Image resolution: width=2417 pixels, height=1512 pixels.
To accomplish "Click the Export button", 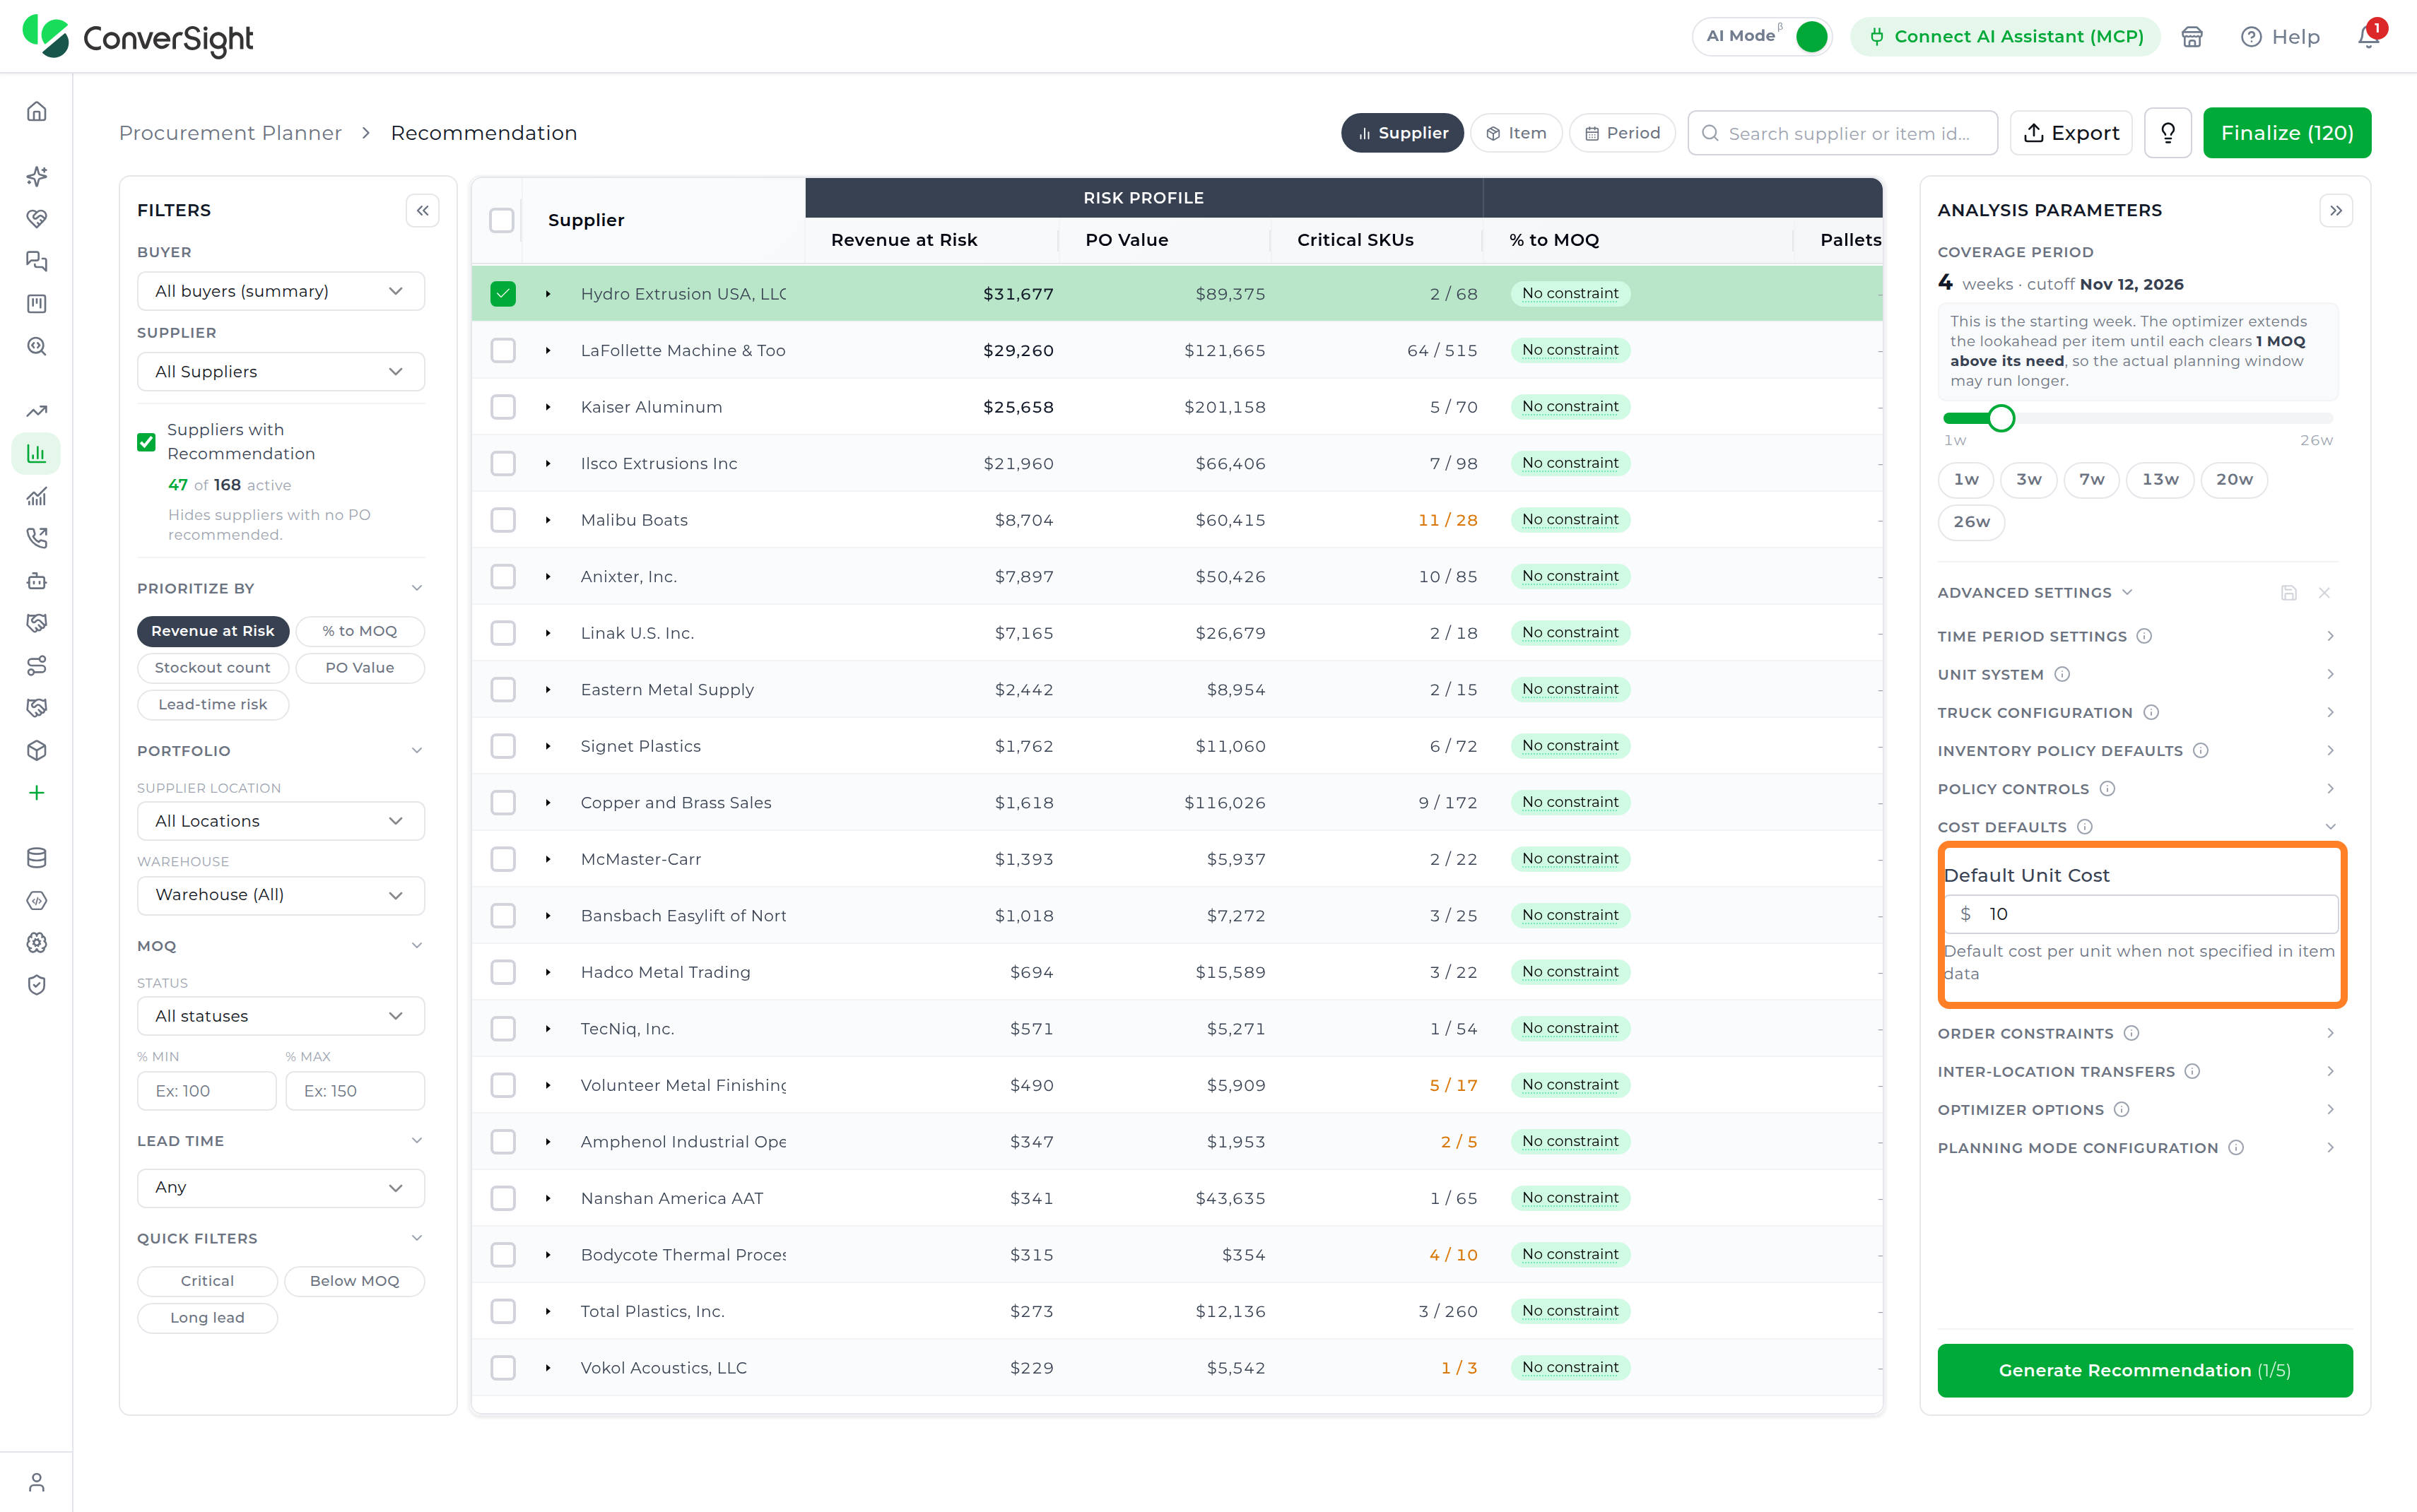I will [2071, 133].
